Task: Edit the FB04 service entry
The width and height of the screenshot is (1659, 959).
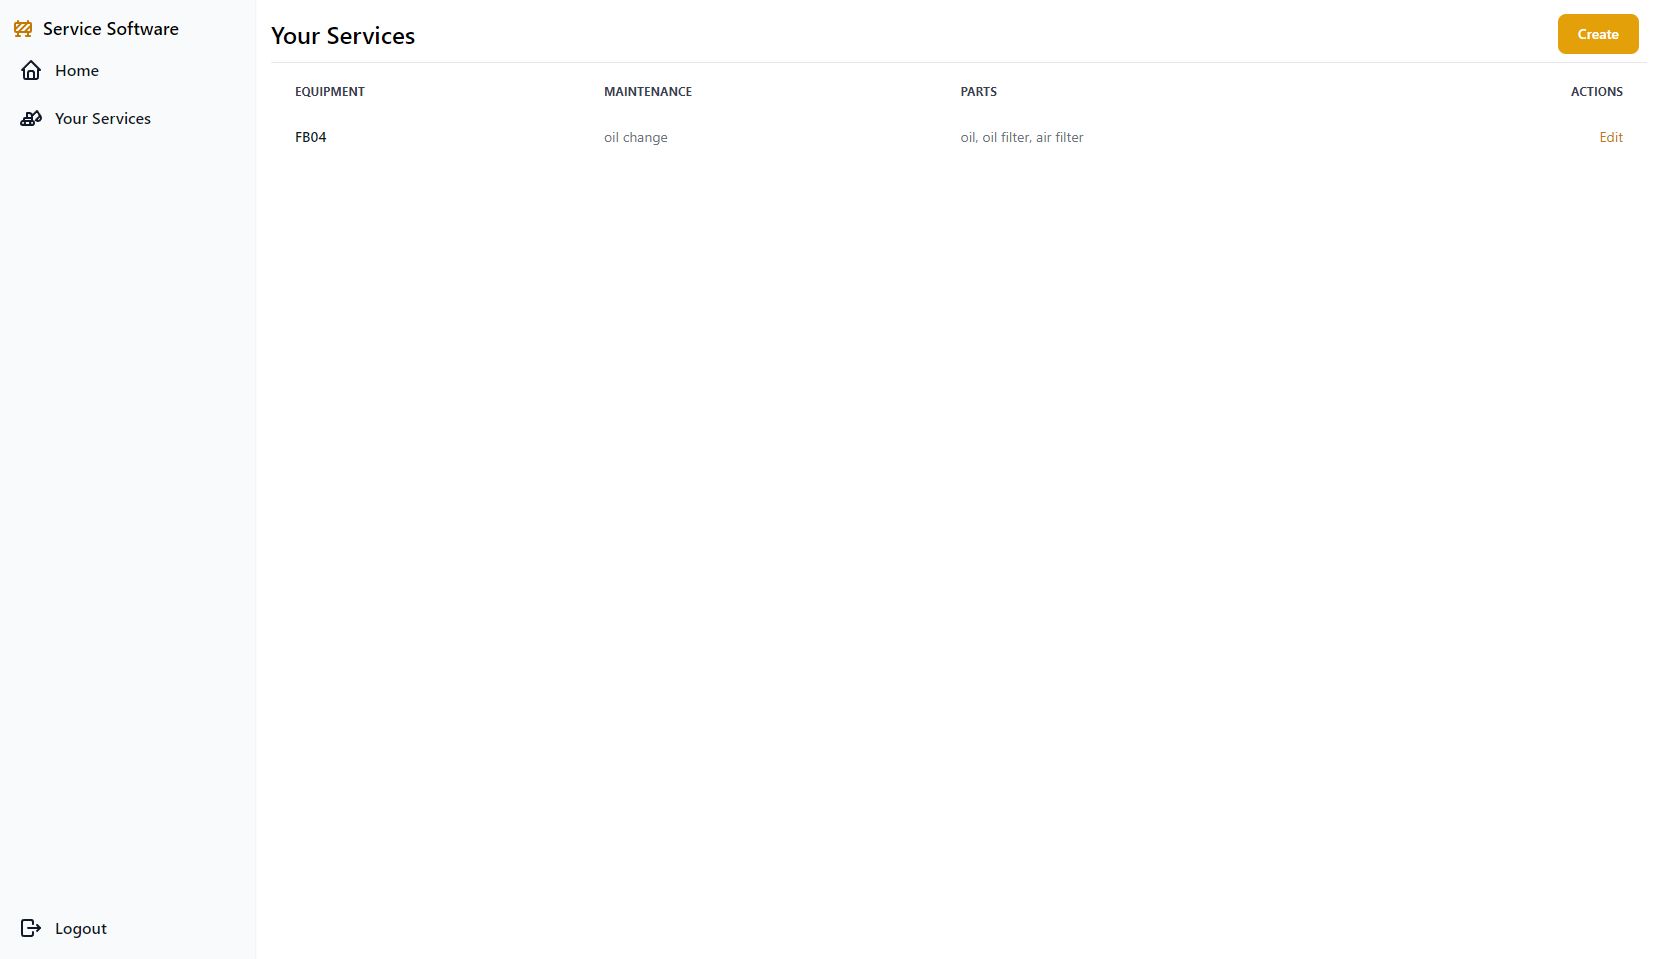Action: 1611,137
